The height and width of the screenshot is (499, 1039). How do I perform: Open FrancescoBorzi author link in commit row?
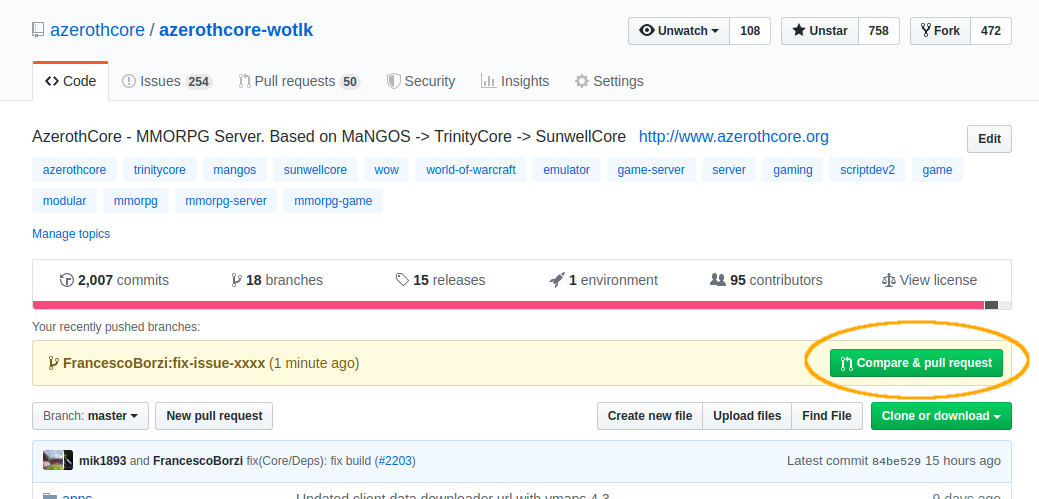coord(197,461)
